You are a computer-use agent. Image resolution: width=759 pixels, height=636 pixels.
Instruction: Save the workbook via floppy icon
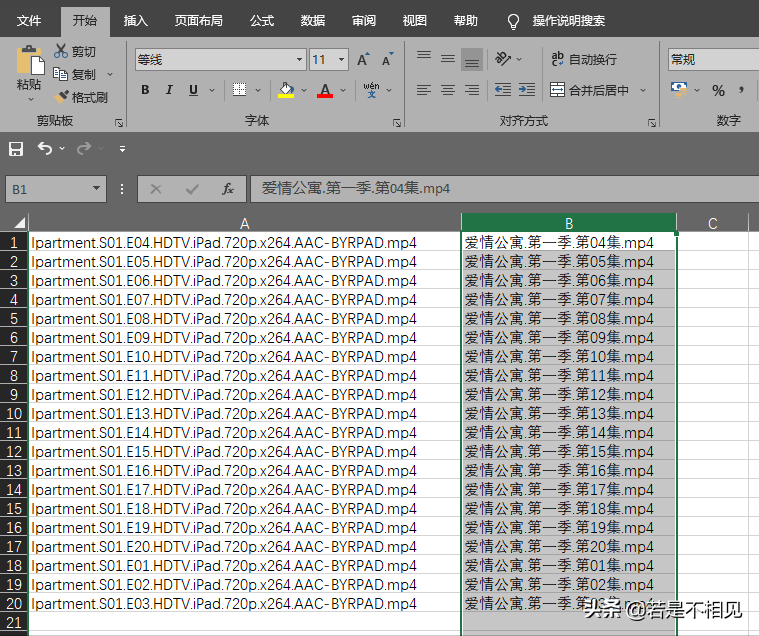[x=16, y=149]
